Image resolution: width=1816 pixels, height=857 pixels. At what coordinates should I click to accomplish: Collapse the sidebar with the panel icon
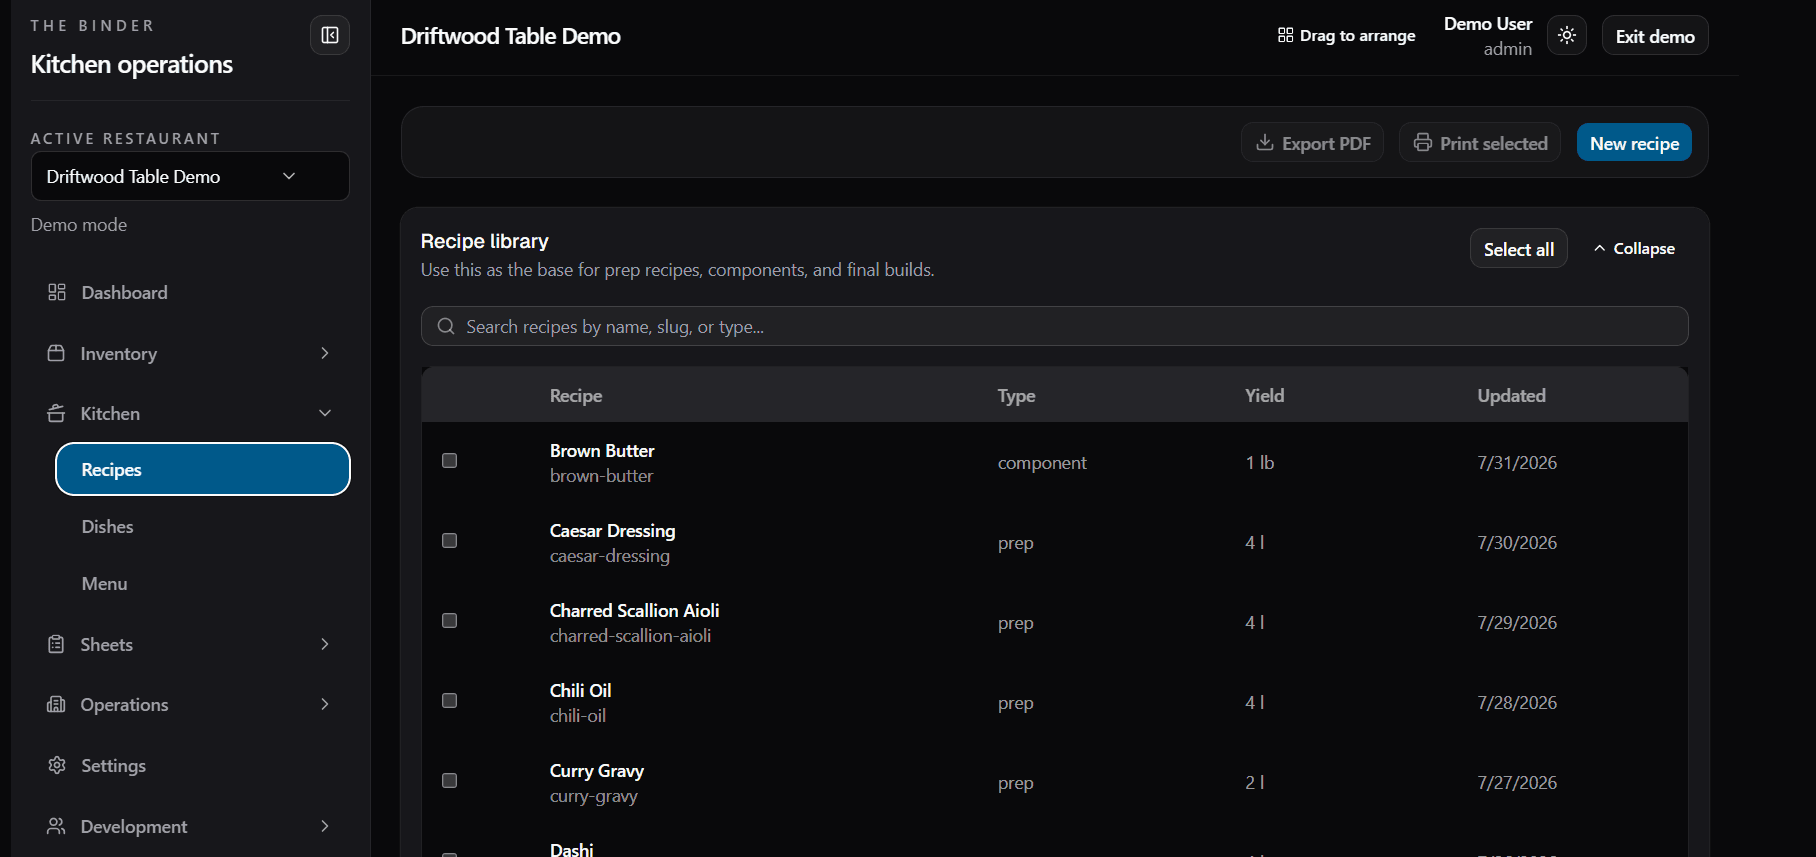coord(330,36)
